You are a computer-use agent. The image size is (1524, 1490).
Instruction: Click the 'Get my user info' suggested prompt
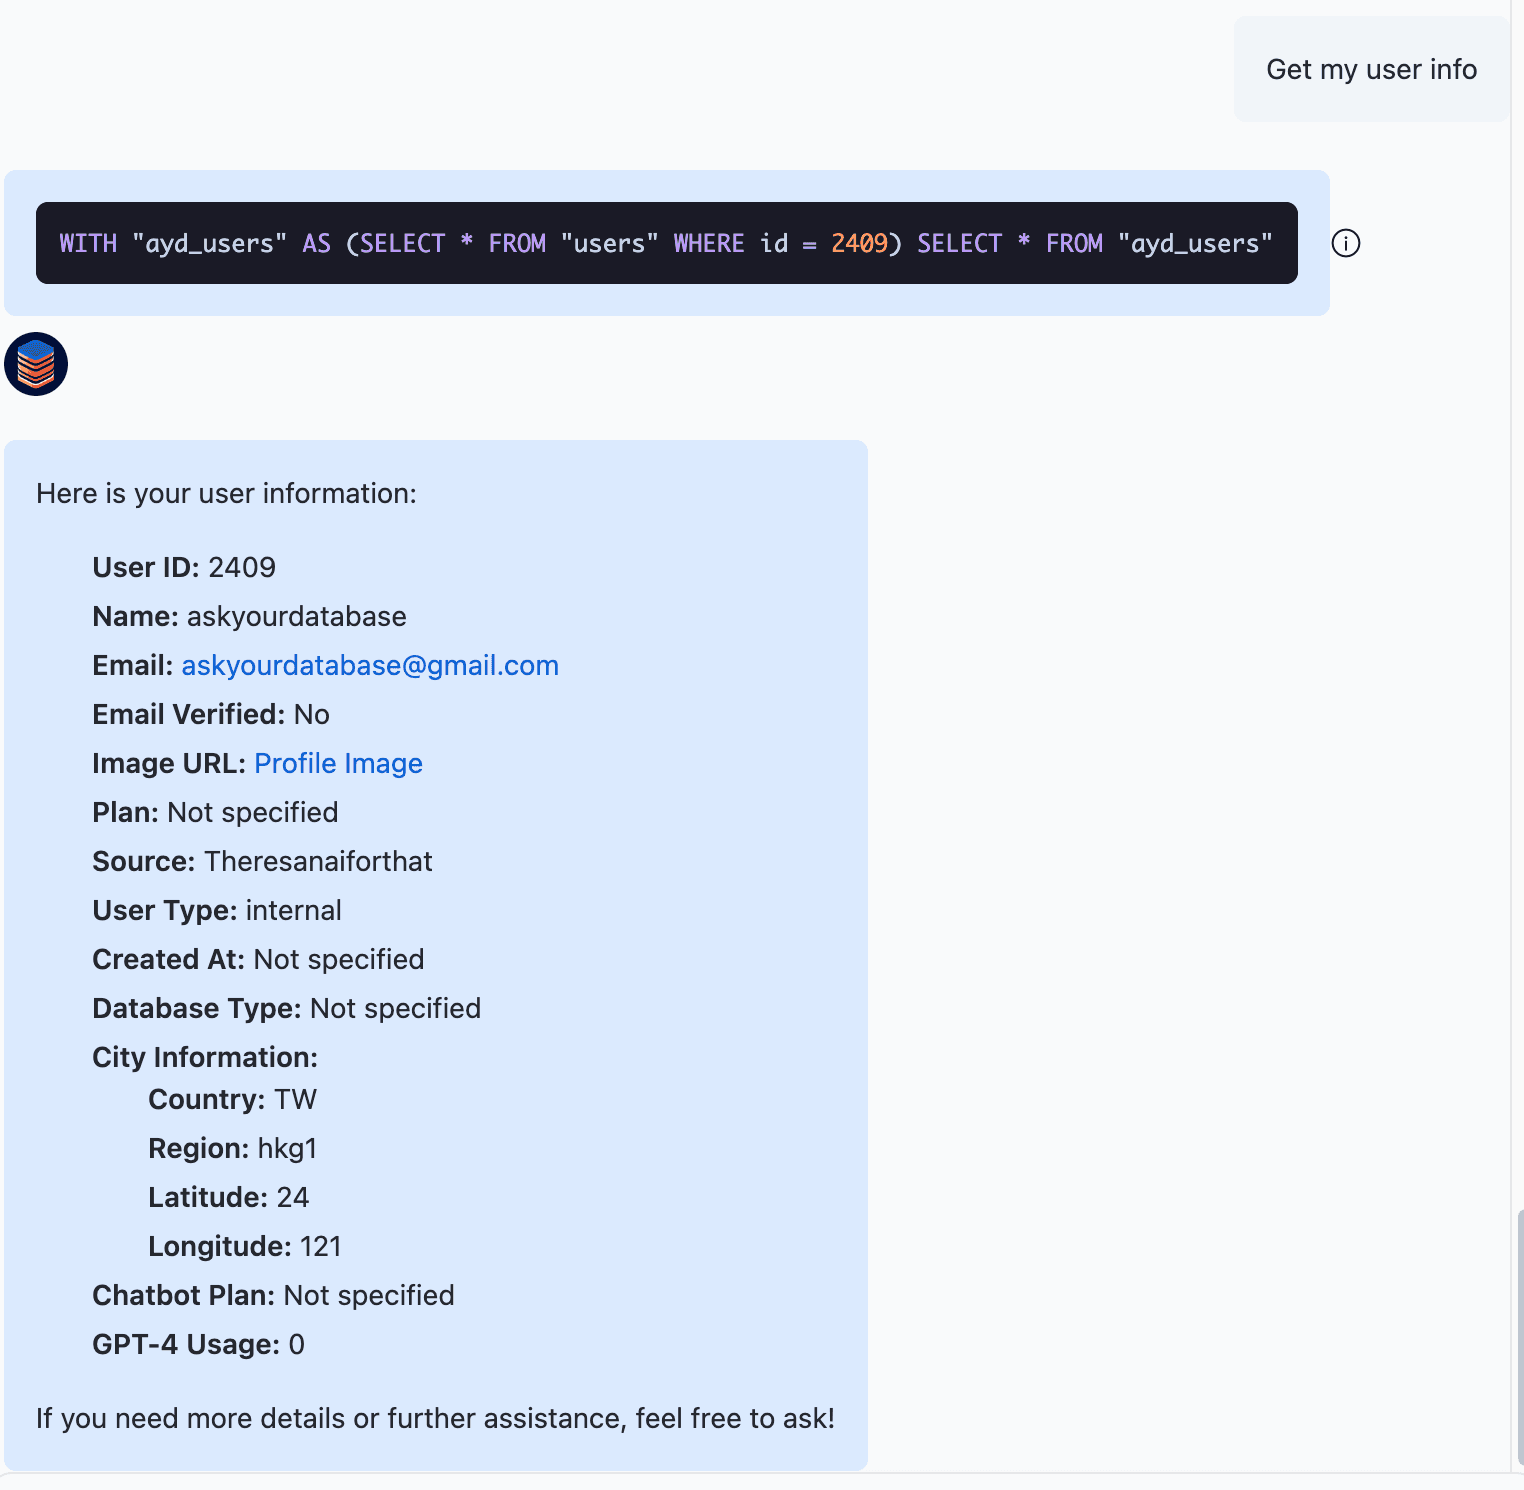point(1371,68)
